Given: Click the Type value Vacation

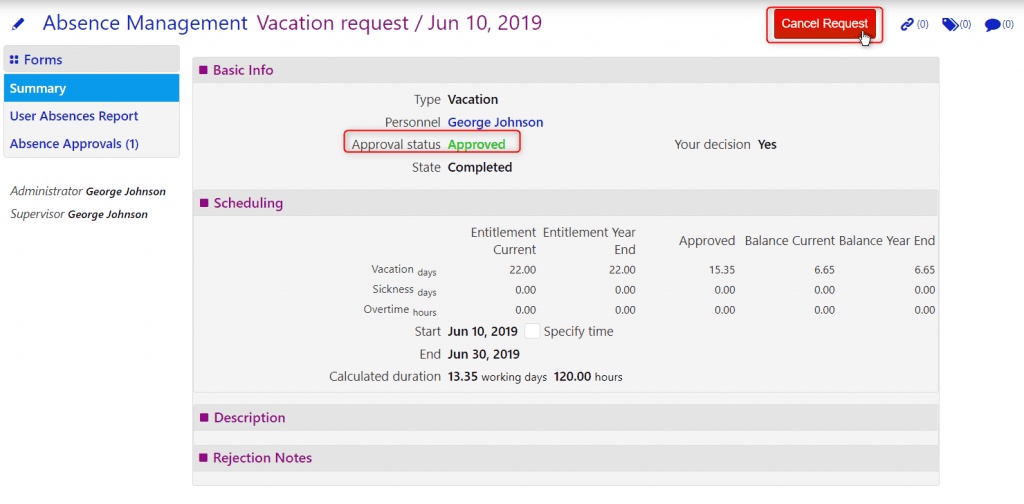Looking at the screenshot, I should pyautogui.click(x=473, y=100).
